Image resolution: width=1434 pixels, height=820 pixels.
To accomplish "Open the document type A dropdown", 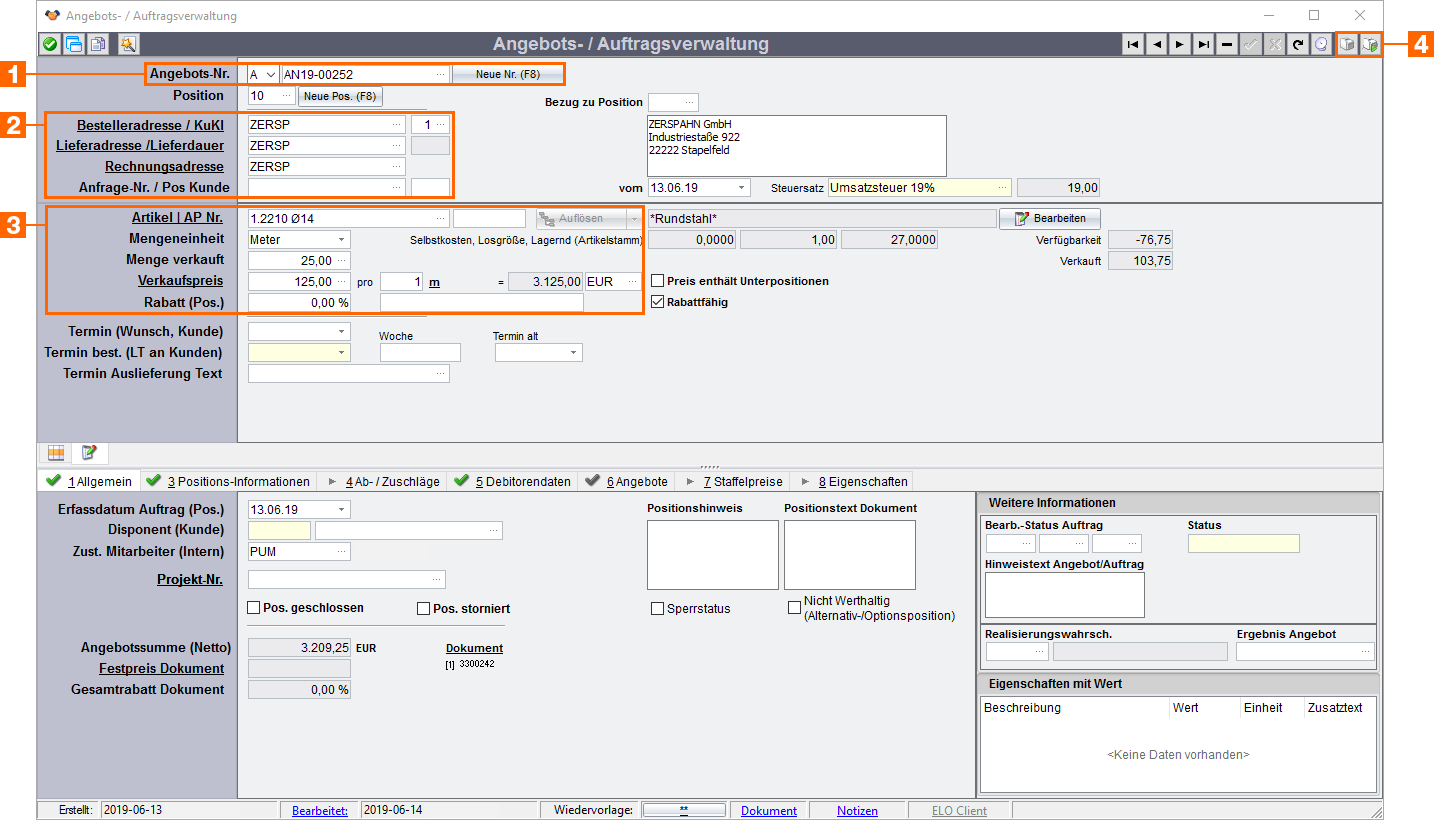I will (271, 74).
